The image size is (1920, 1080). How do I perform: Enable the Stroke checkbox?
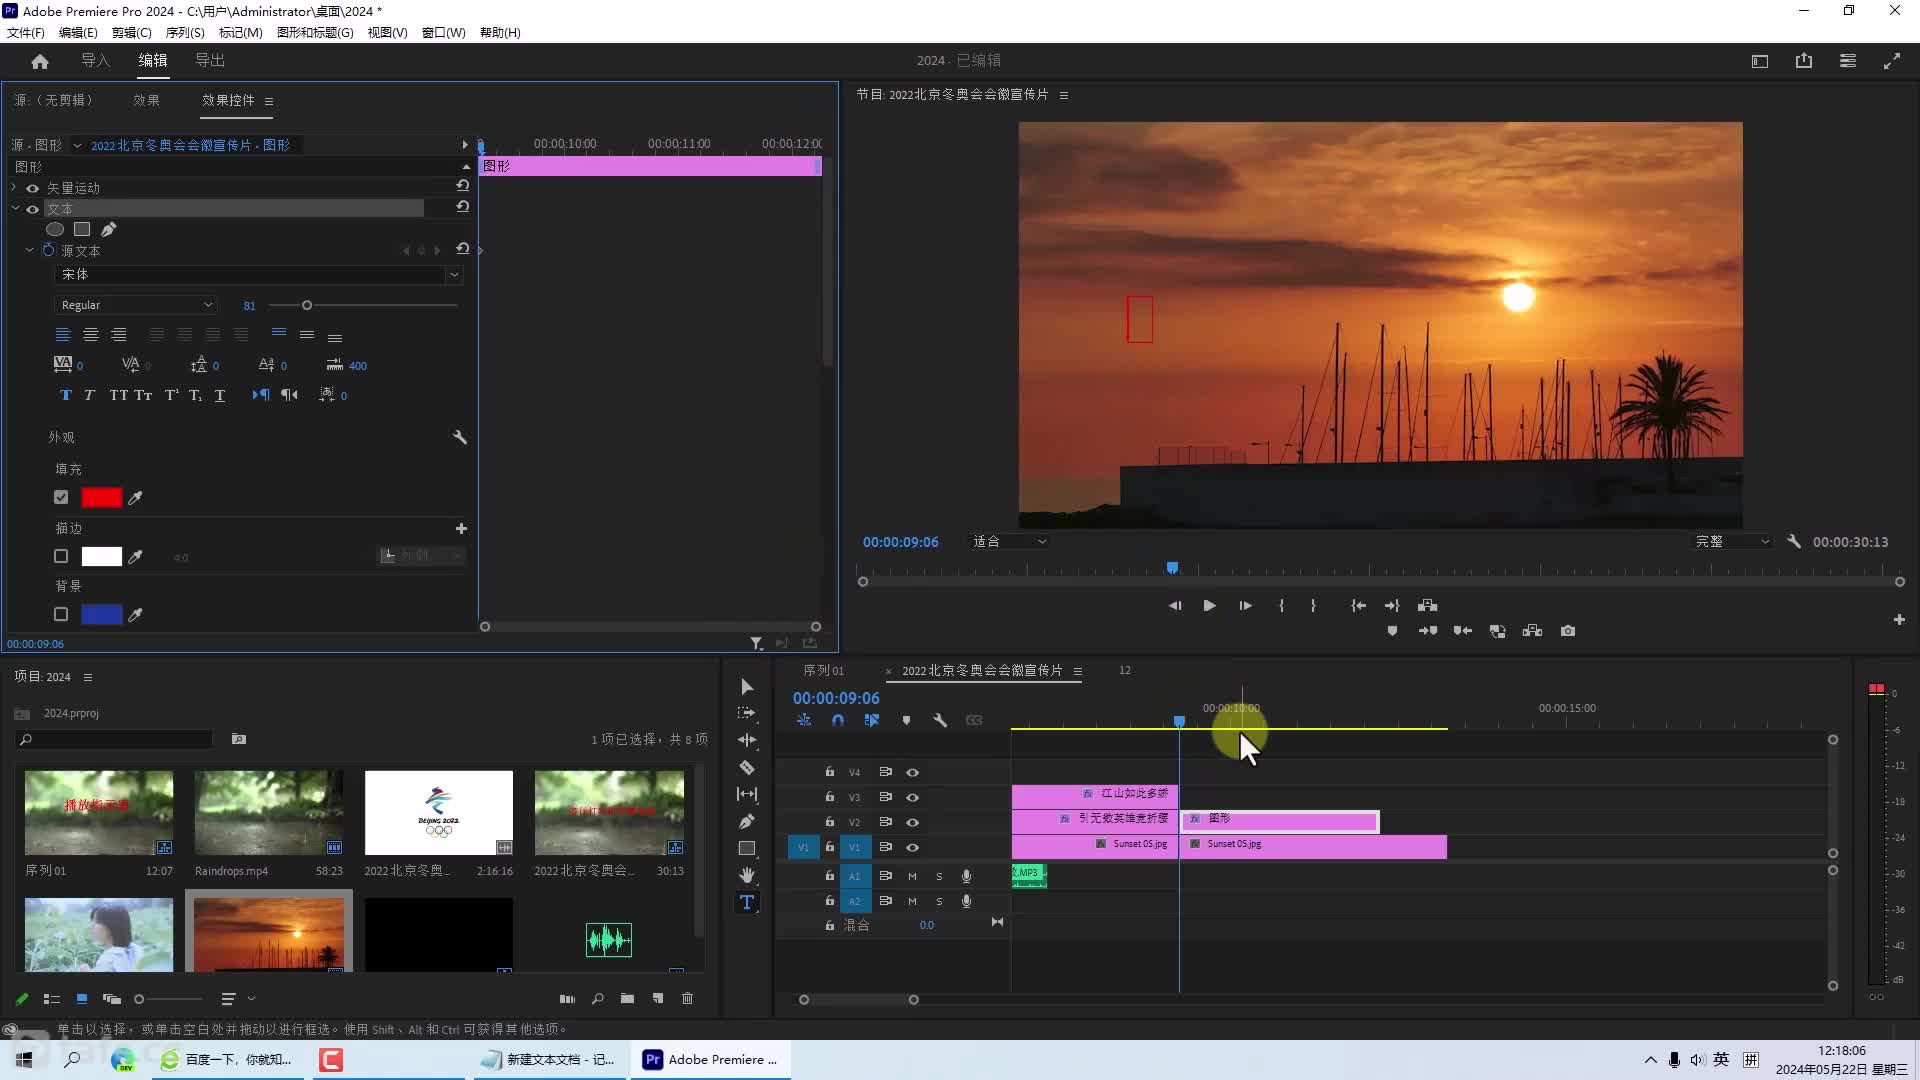(x=61, y=556)
